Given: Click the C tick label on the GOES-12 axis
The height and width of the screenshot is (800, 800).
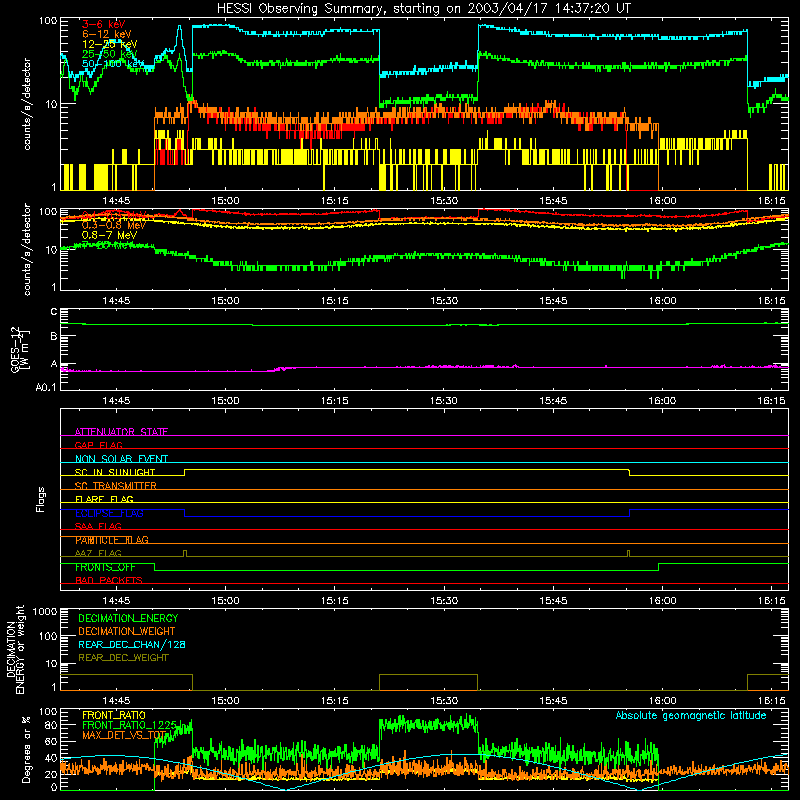Looking at the screenshot, I should point(54,311).
